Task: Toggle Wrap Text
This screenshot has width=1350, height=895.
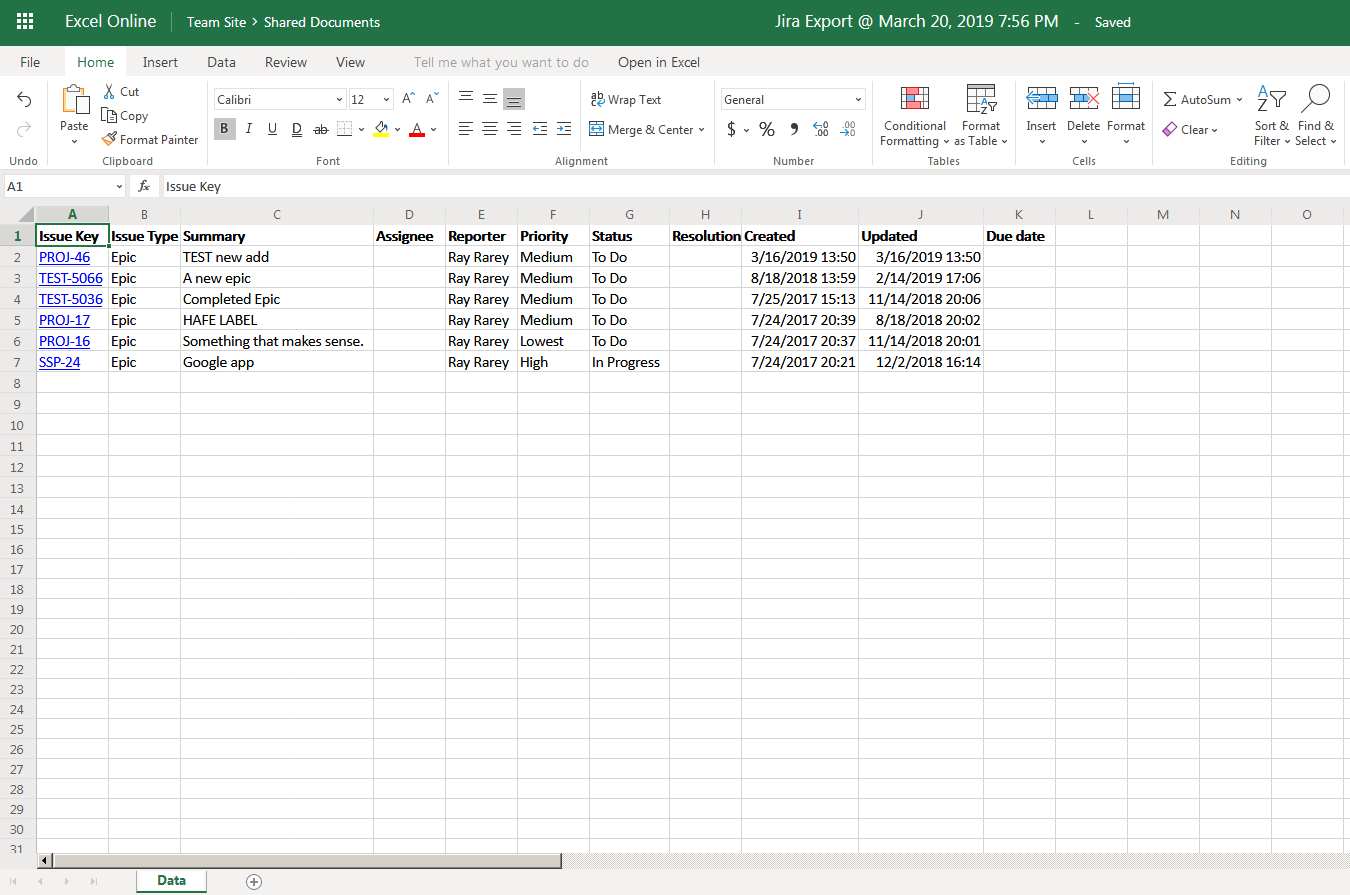Action: click(626, 99)
